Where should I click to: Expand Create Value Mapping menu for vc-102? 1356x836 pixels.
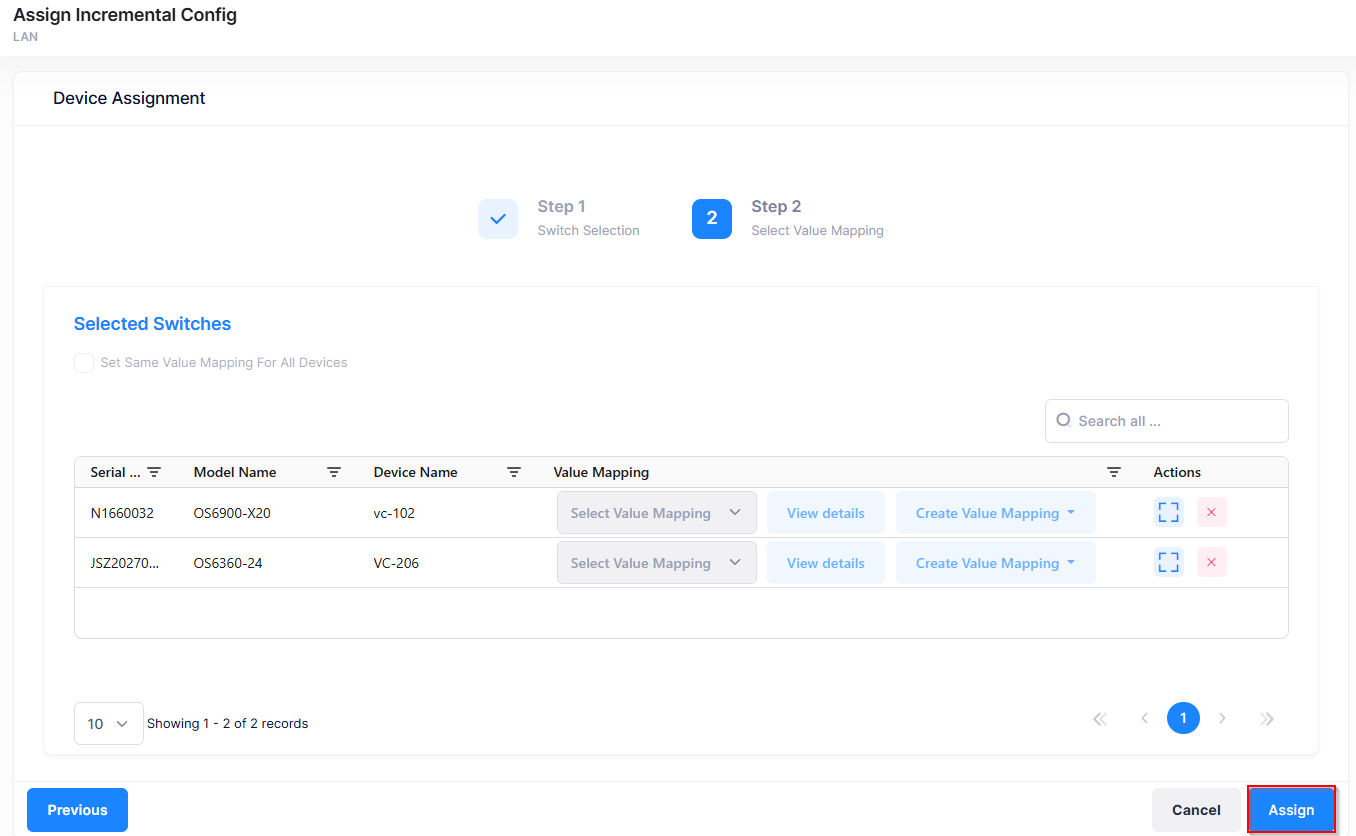pyautogui.click(x=995, y=513)
